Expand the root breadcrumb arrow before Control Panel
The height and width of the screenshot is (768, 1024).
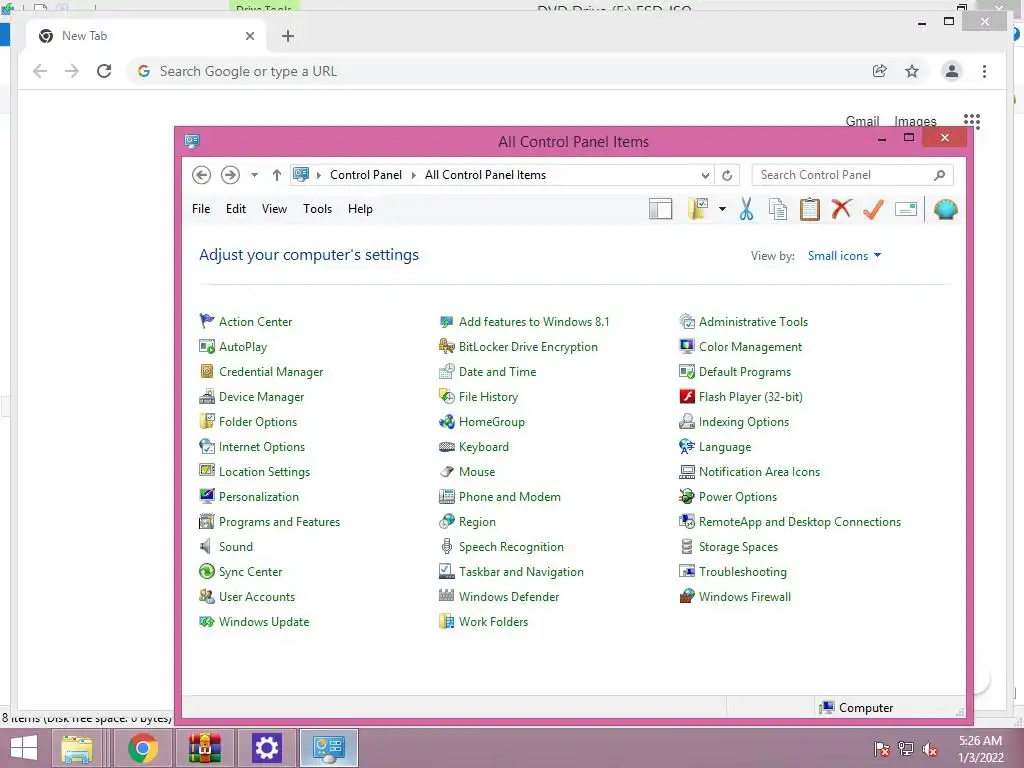(x=319, y=175)
